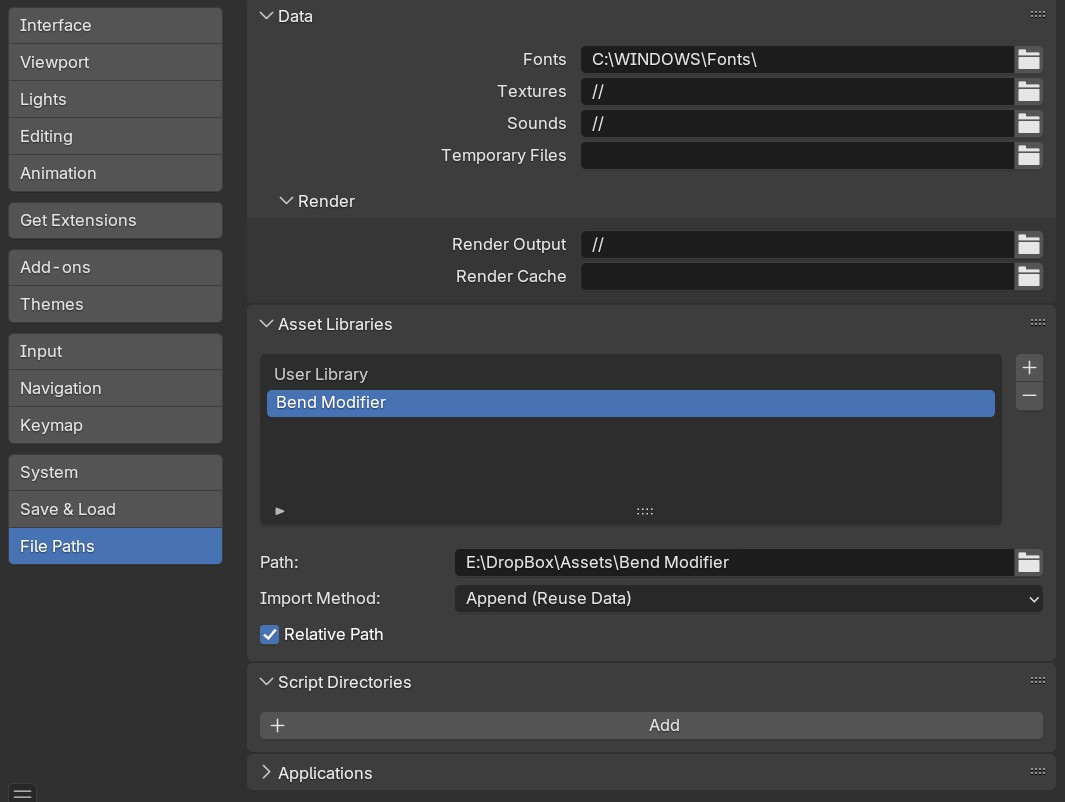Browse folder for Fonts path
The width and height of the screenshot is (1065, 802).
click(x=1028, y=60)
